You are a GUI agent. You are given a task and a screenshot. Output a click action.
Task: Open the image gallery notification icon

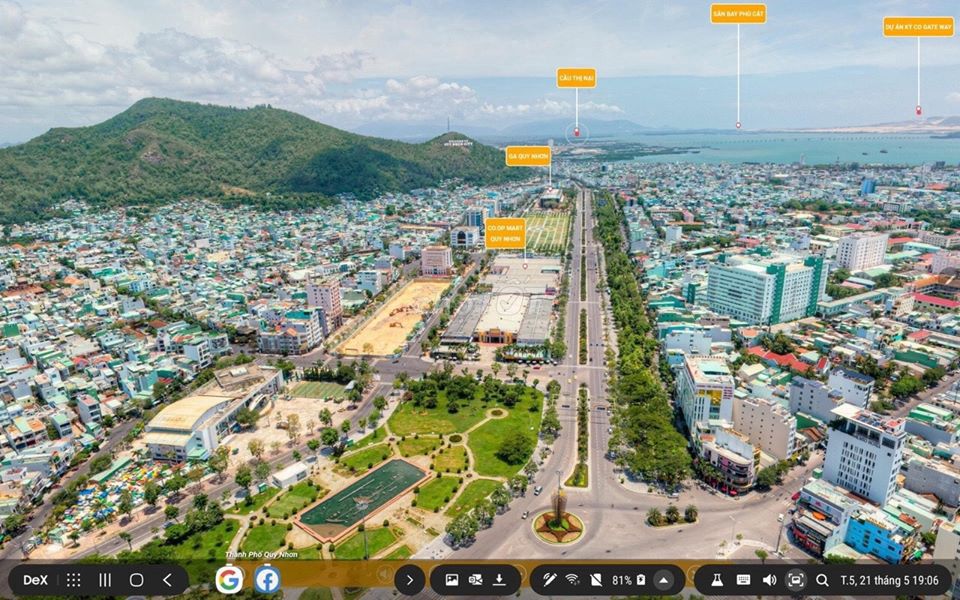(x=452, y=580)
